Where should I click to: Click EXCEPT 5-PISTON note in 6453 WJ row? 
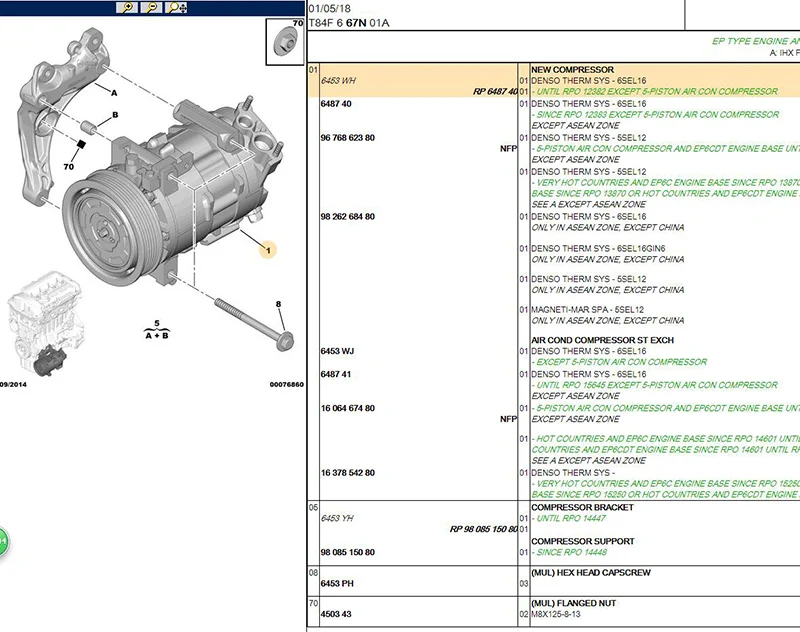tap(619, 362)
